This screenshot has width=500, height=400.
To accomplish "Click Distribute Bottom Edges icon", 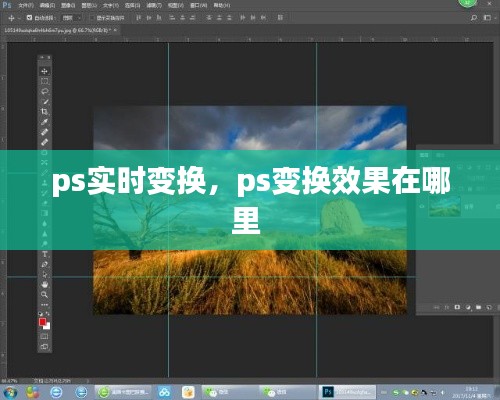I will click(229, 18).
